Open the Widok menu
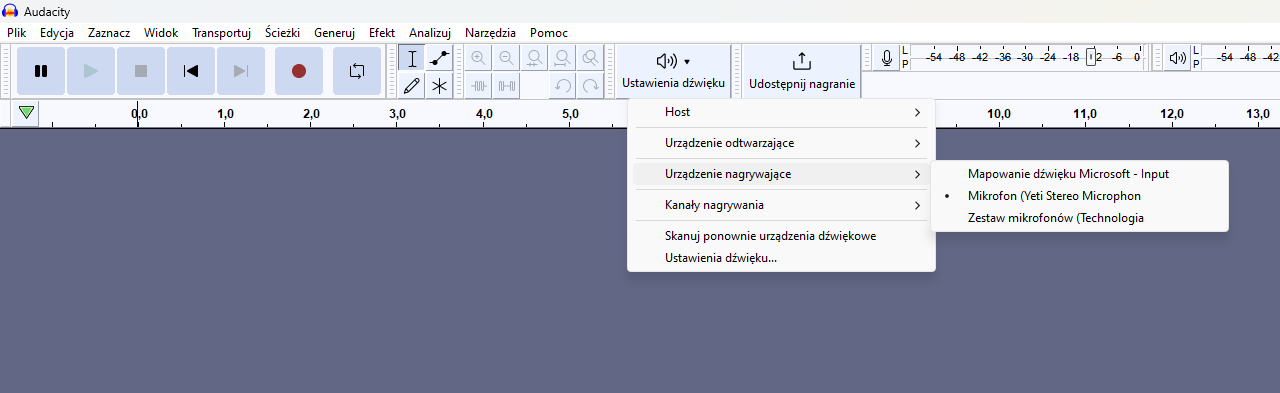The height and width of the screenshot is (393, 1280). coord(161,33)
